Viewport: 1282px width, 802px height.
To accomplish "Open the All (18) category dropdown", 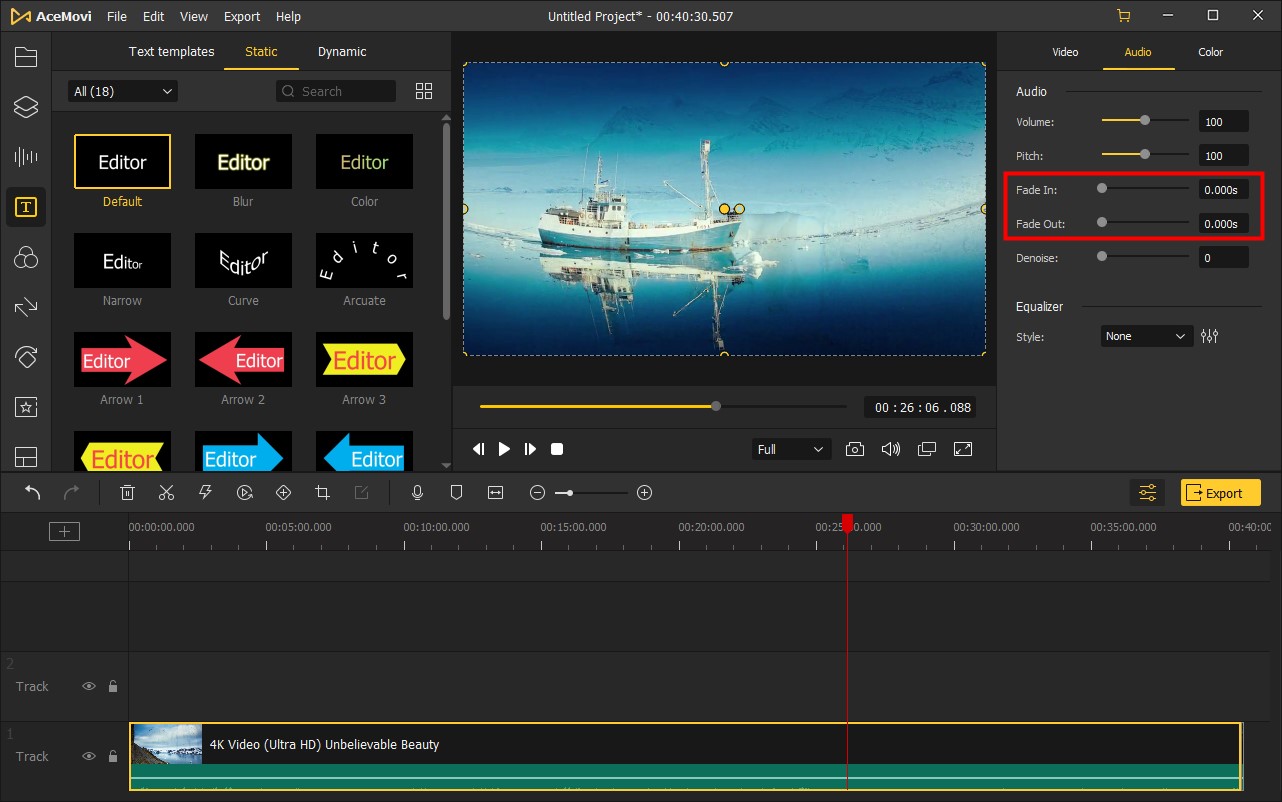I will [123, 91].
